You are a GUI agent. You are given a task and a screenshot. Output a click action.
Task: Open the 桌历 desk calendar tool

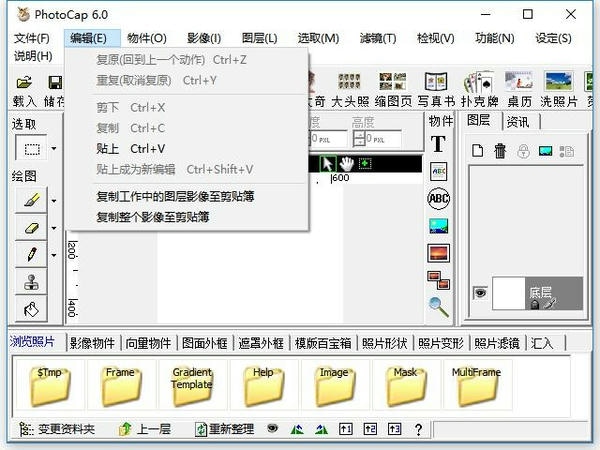click(519, 90)
